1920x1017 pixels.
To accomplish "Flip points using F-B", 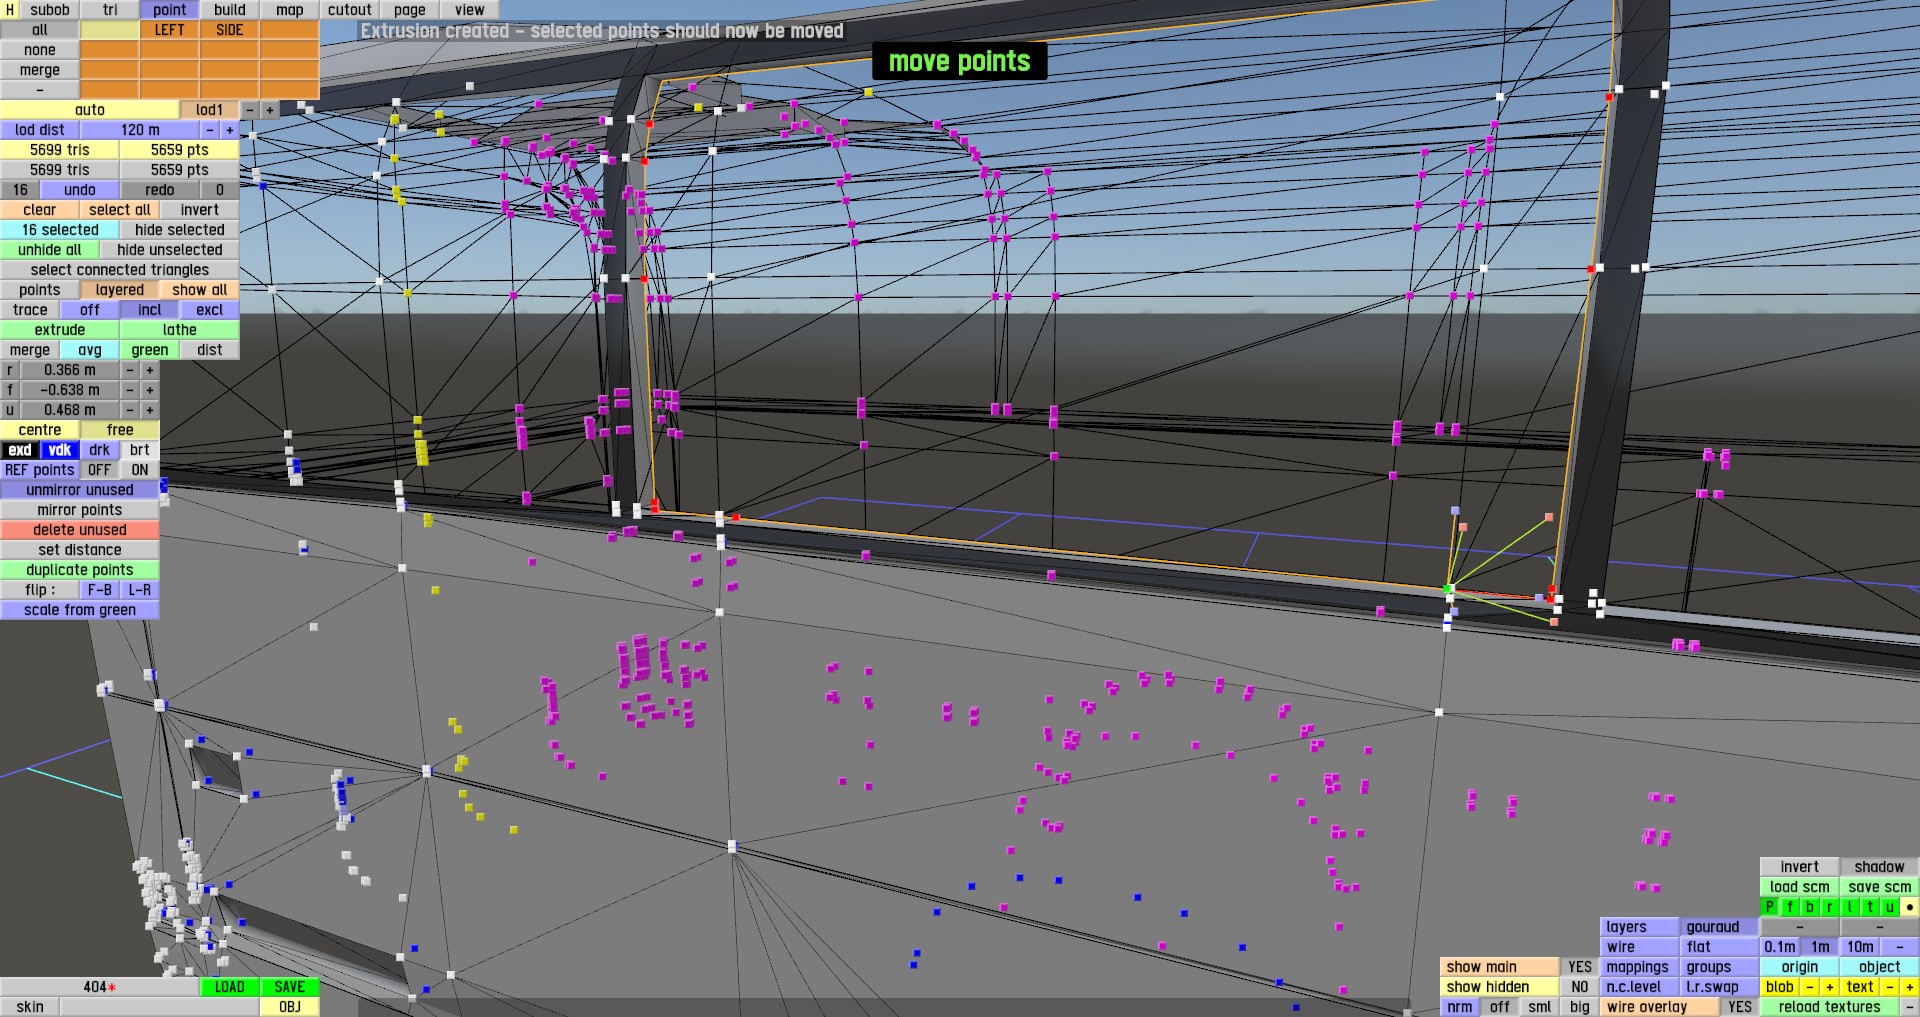I will click(100, 590).
